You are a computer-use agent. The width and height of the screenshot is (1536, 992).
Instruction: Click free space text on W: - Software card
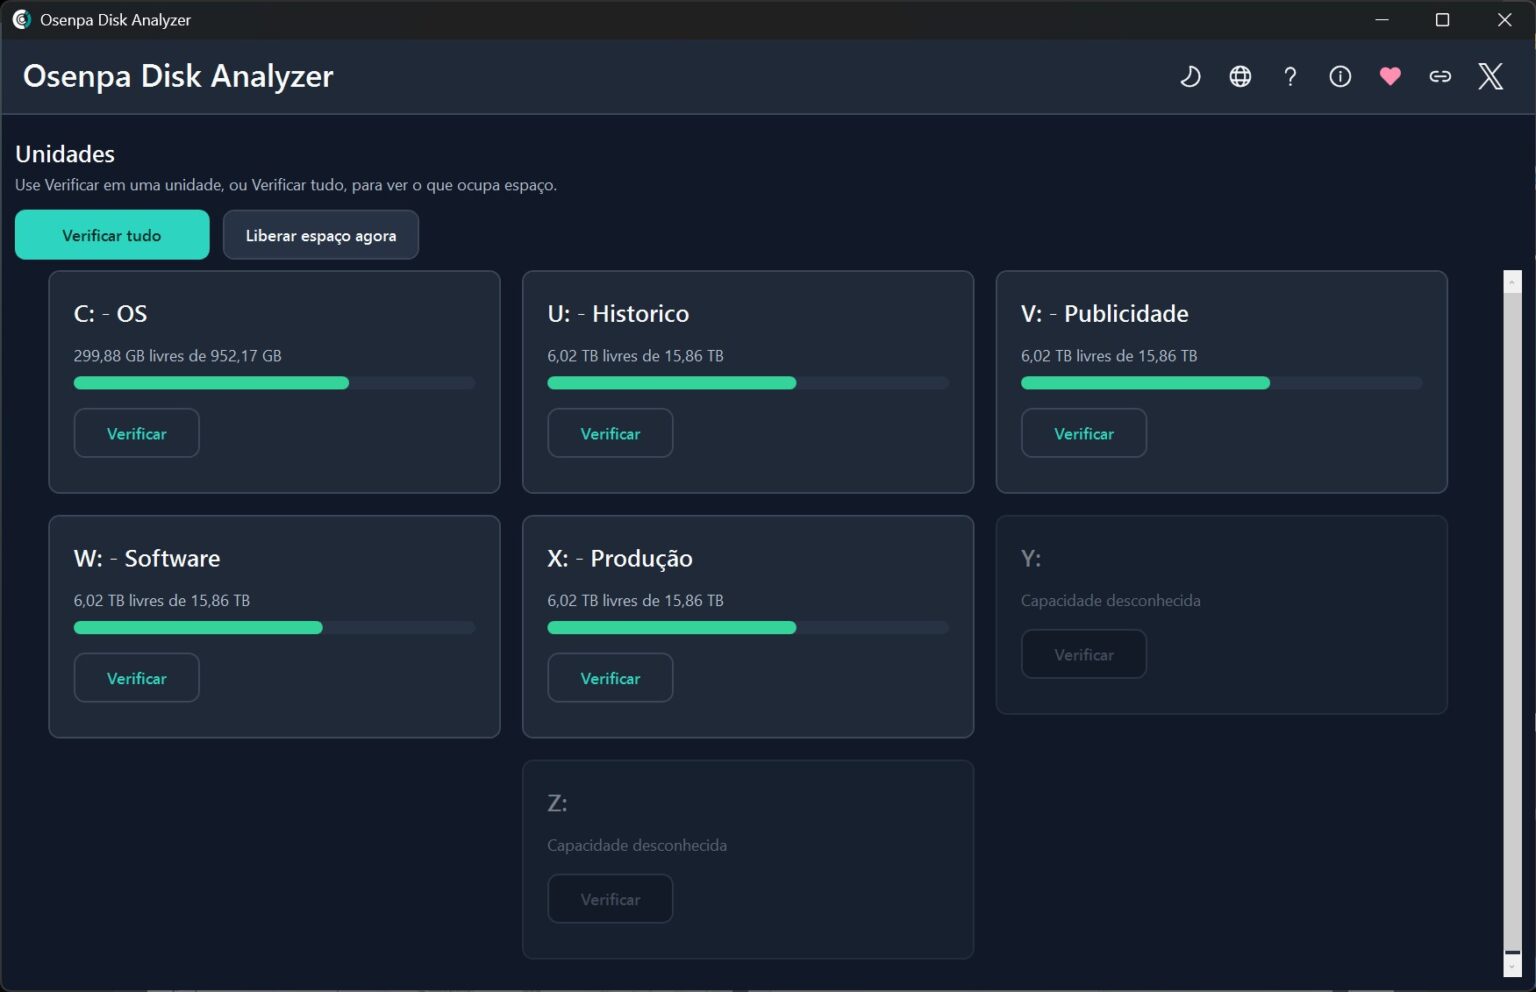pos(162,601)
